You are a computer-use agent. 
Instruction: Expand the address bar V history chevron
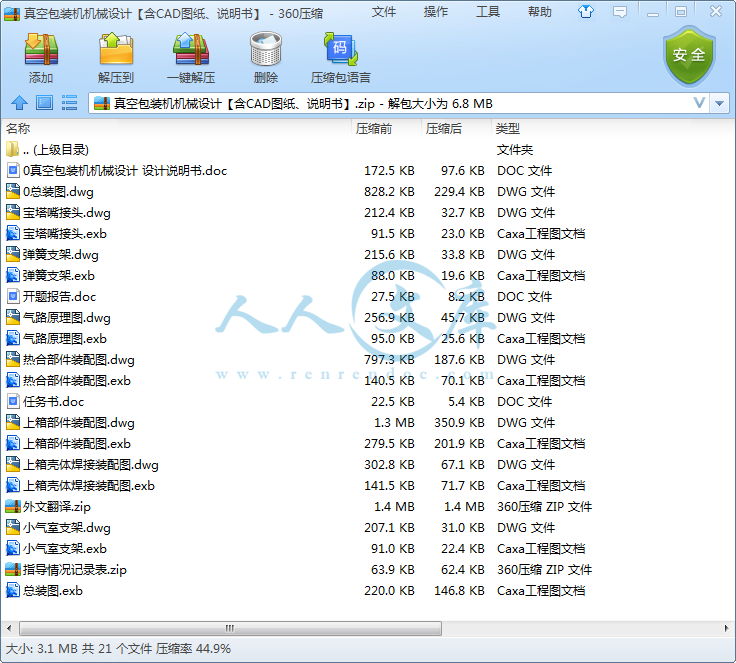tap(699, 103)
